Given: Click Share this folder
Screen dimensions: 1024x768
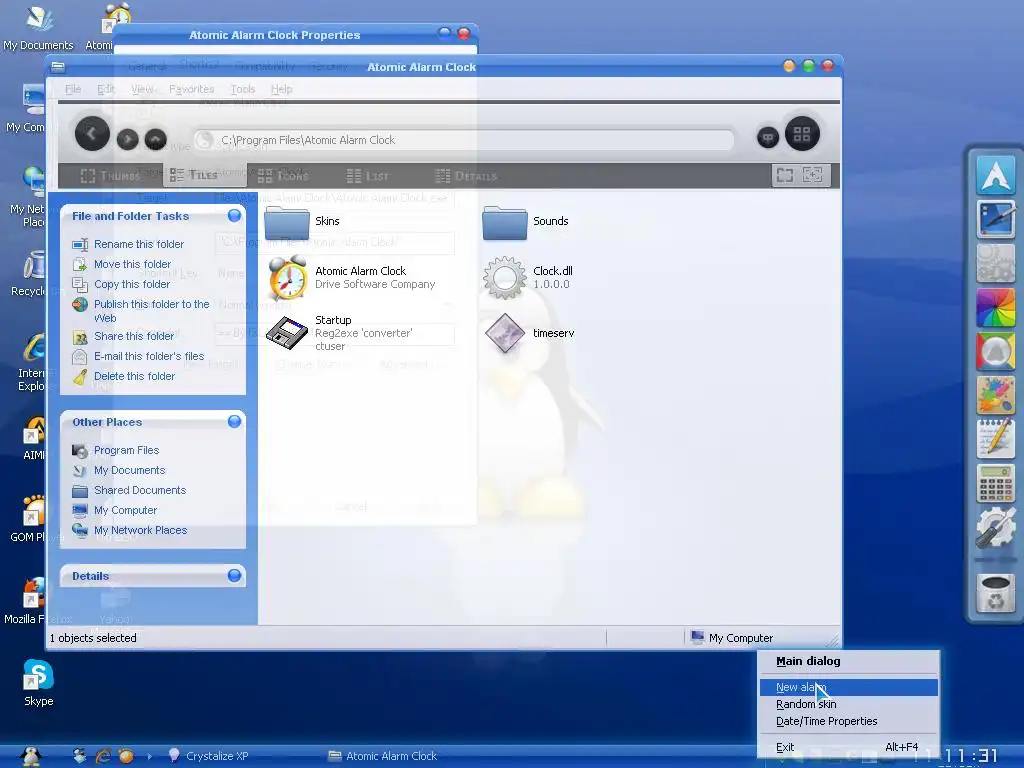Looking at the screenshot, I should coord(134,336).
